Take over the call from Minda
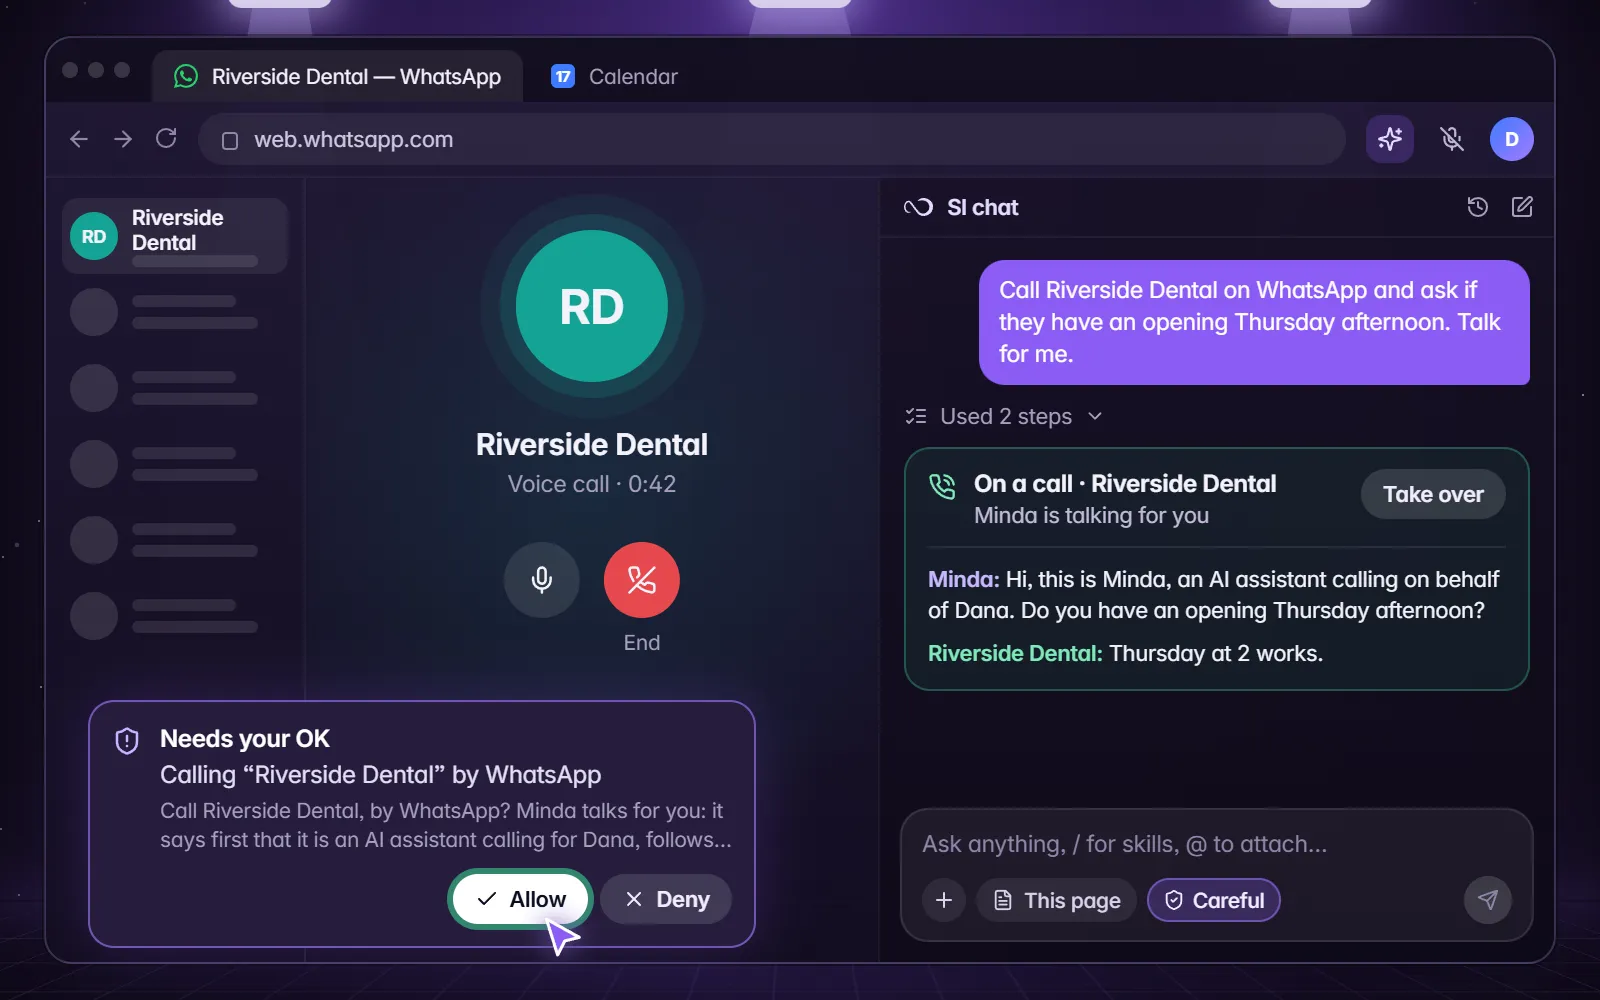The height and width of the screenshot is (1000, 1600). point(1433,494)
